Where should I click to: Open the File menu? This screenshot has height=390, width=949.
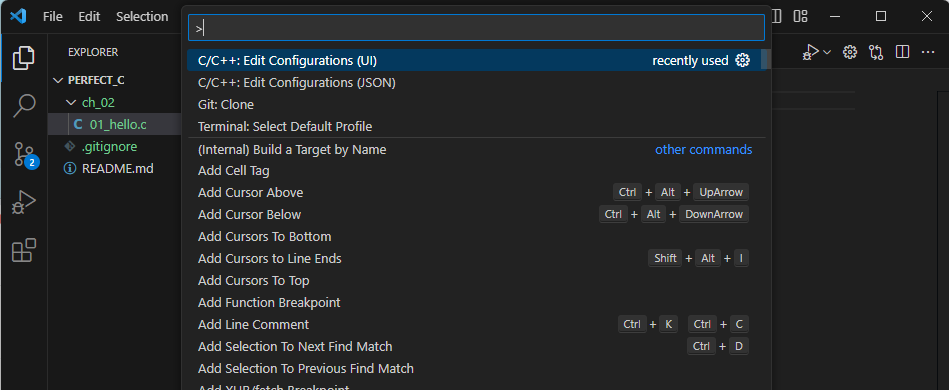(53, 16)
